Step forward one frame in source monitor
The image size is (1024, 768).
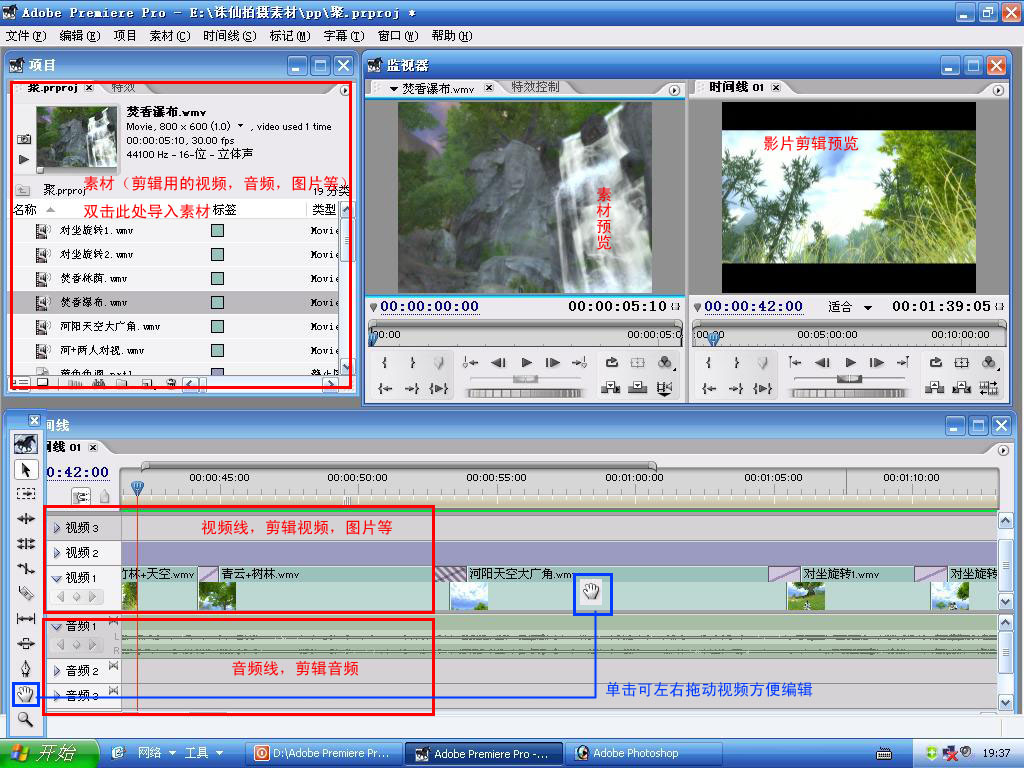pos(552,362)
